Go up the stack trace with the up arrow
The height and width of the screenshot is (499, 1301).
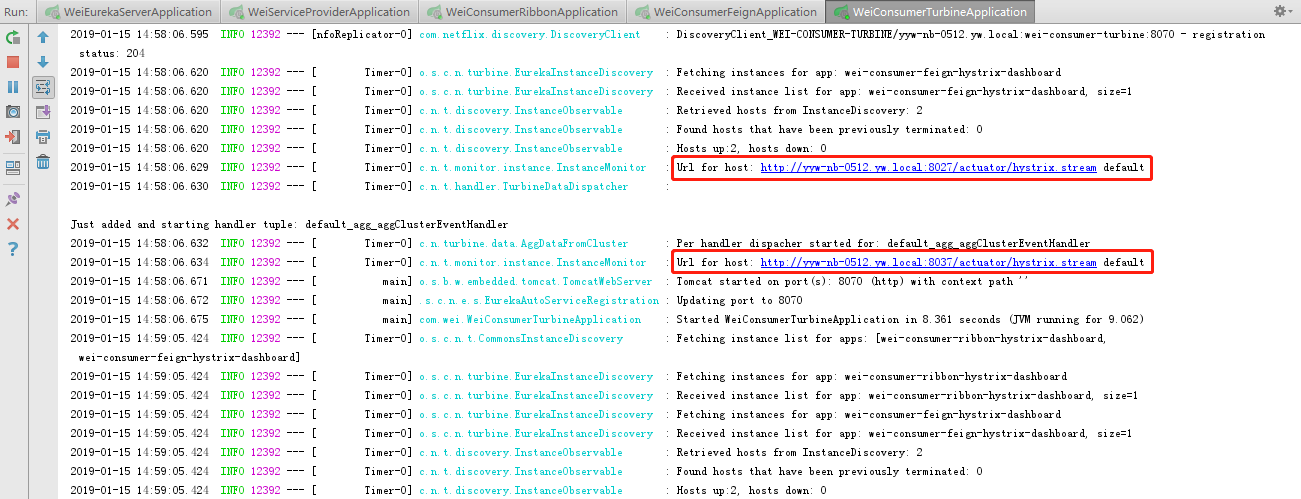[x=43, y=37]
